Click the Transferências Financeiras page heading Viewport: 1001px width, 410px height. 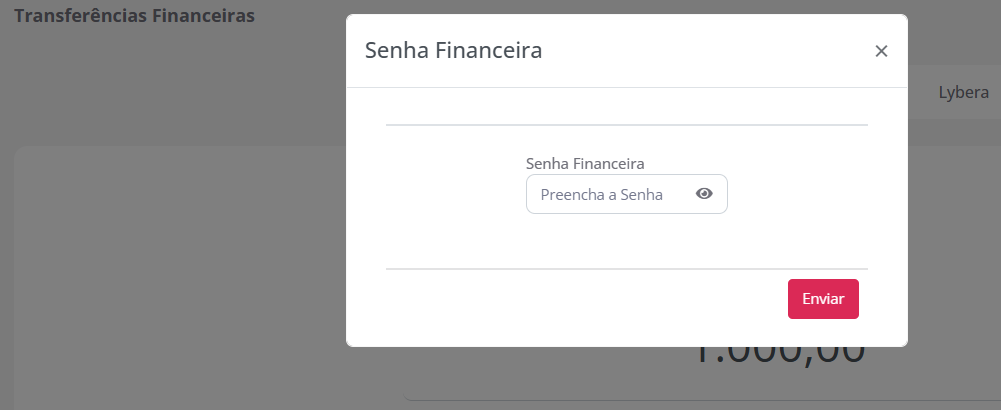click(134, 16)
